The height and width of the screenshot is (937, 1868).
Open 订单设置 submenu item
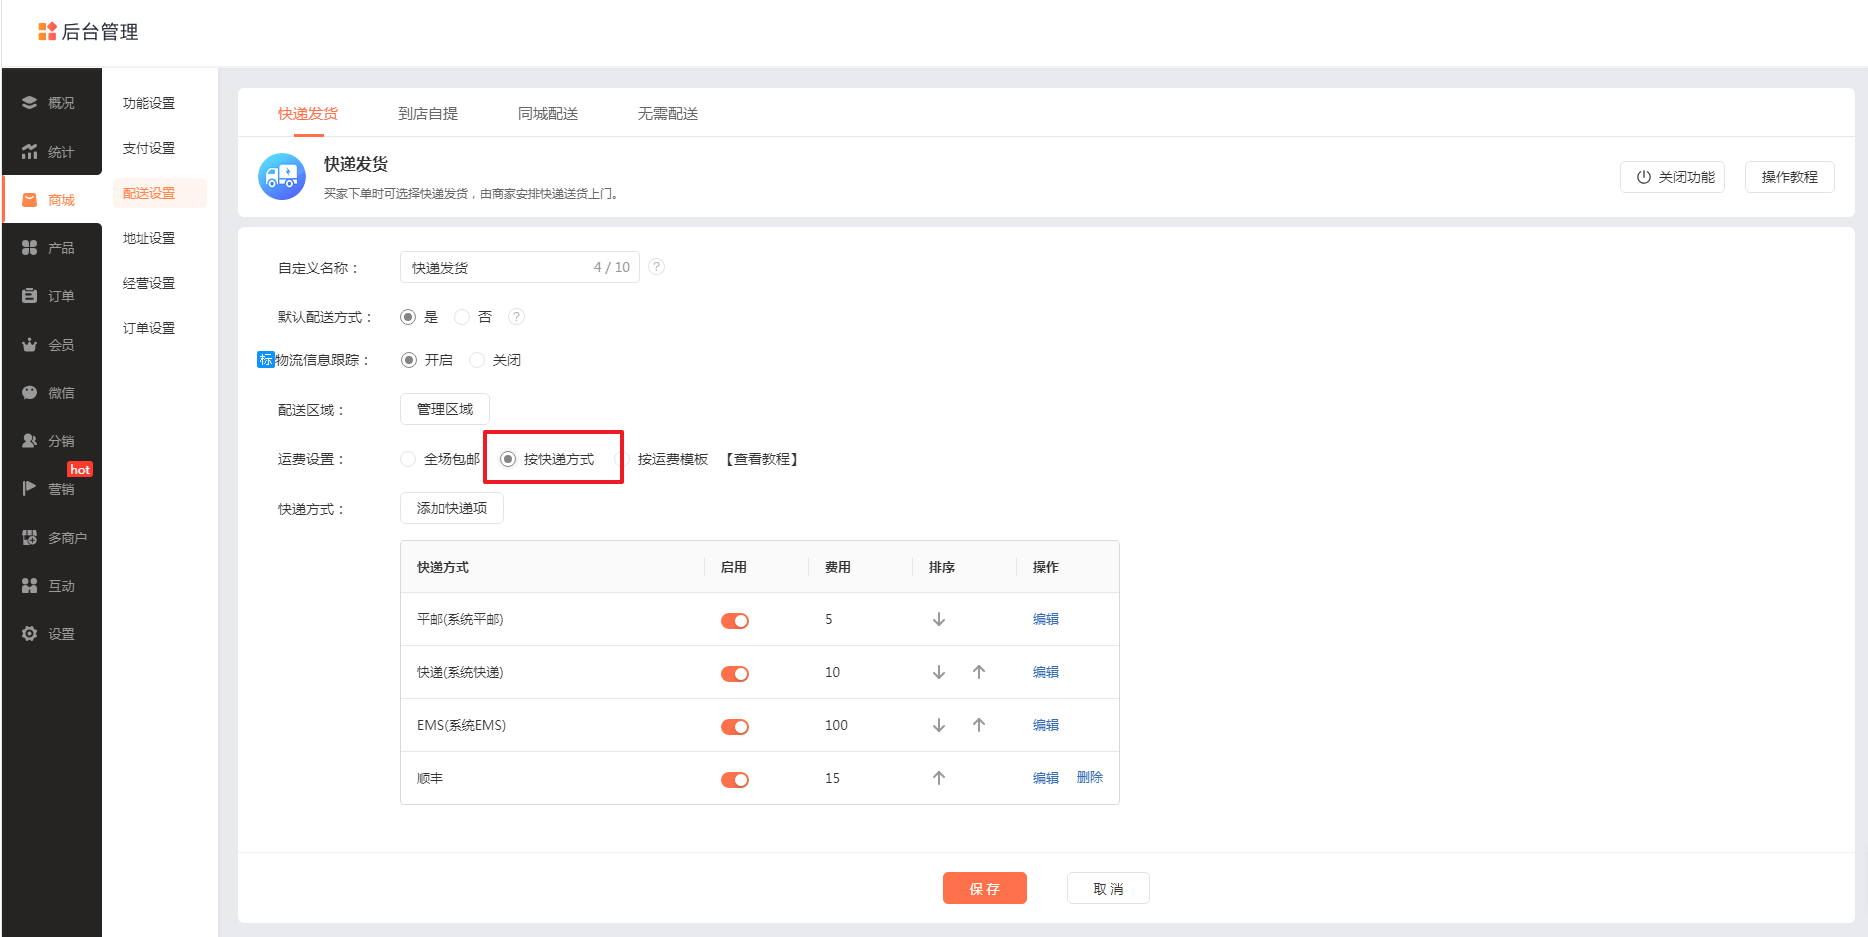click(x=149, y=328)
